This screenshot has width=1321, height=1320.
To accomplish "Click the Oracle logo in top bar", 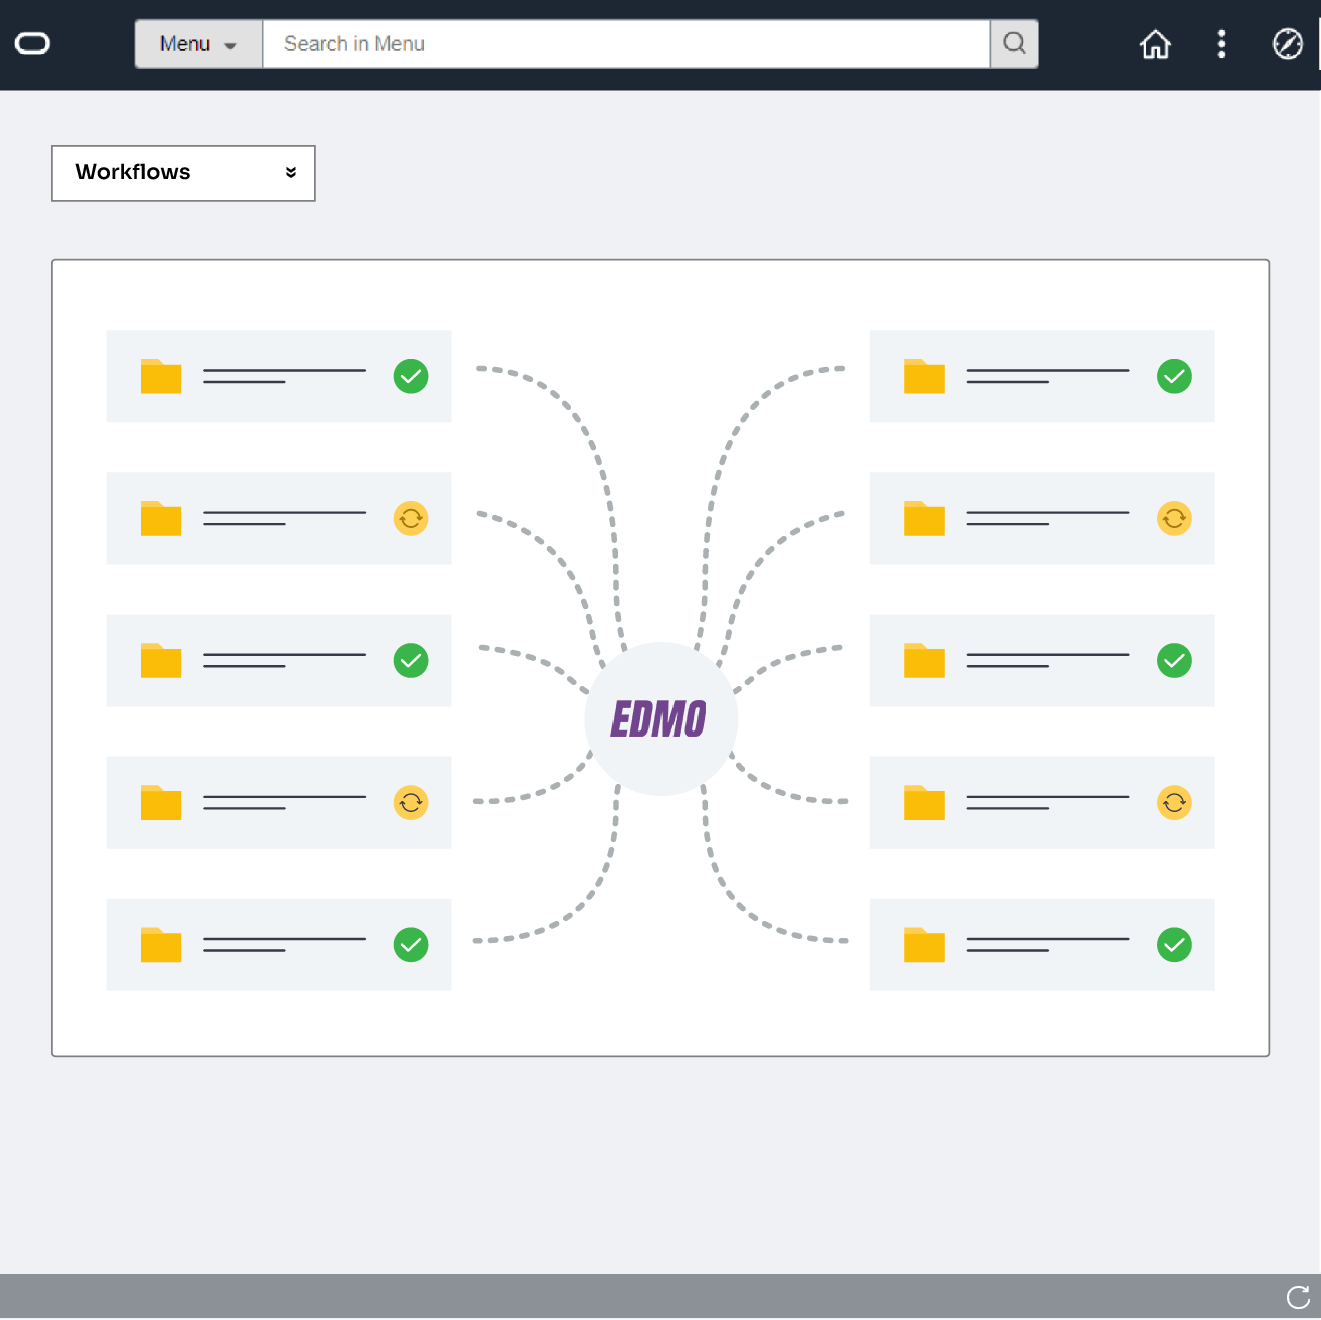I will pyautogui.click(x=32, y=44).
